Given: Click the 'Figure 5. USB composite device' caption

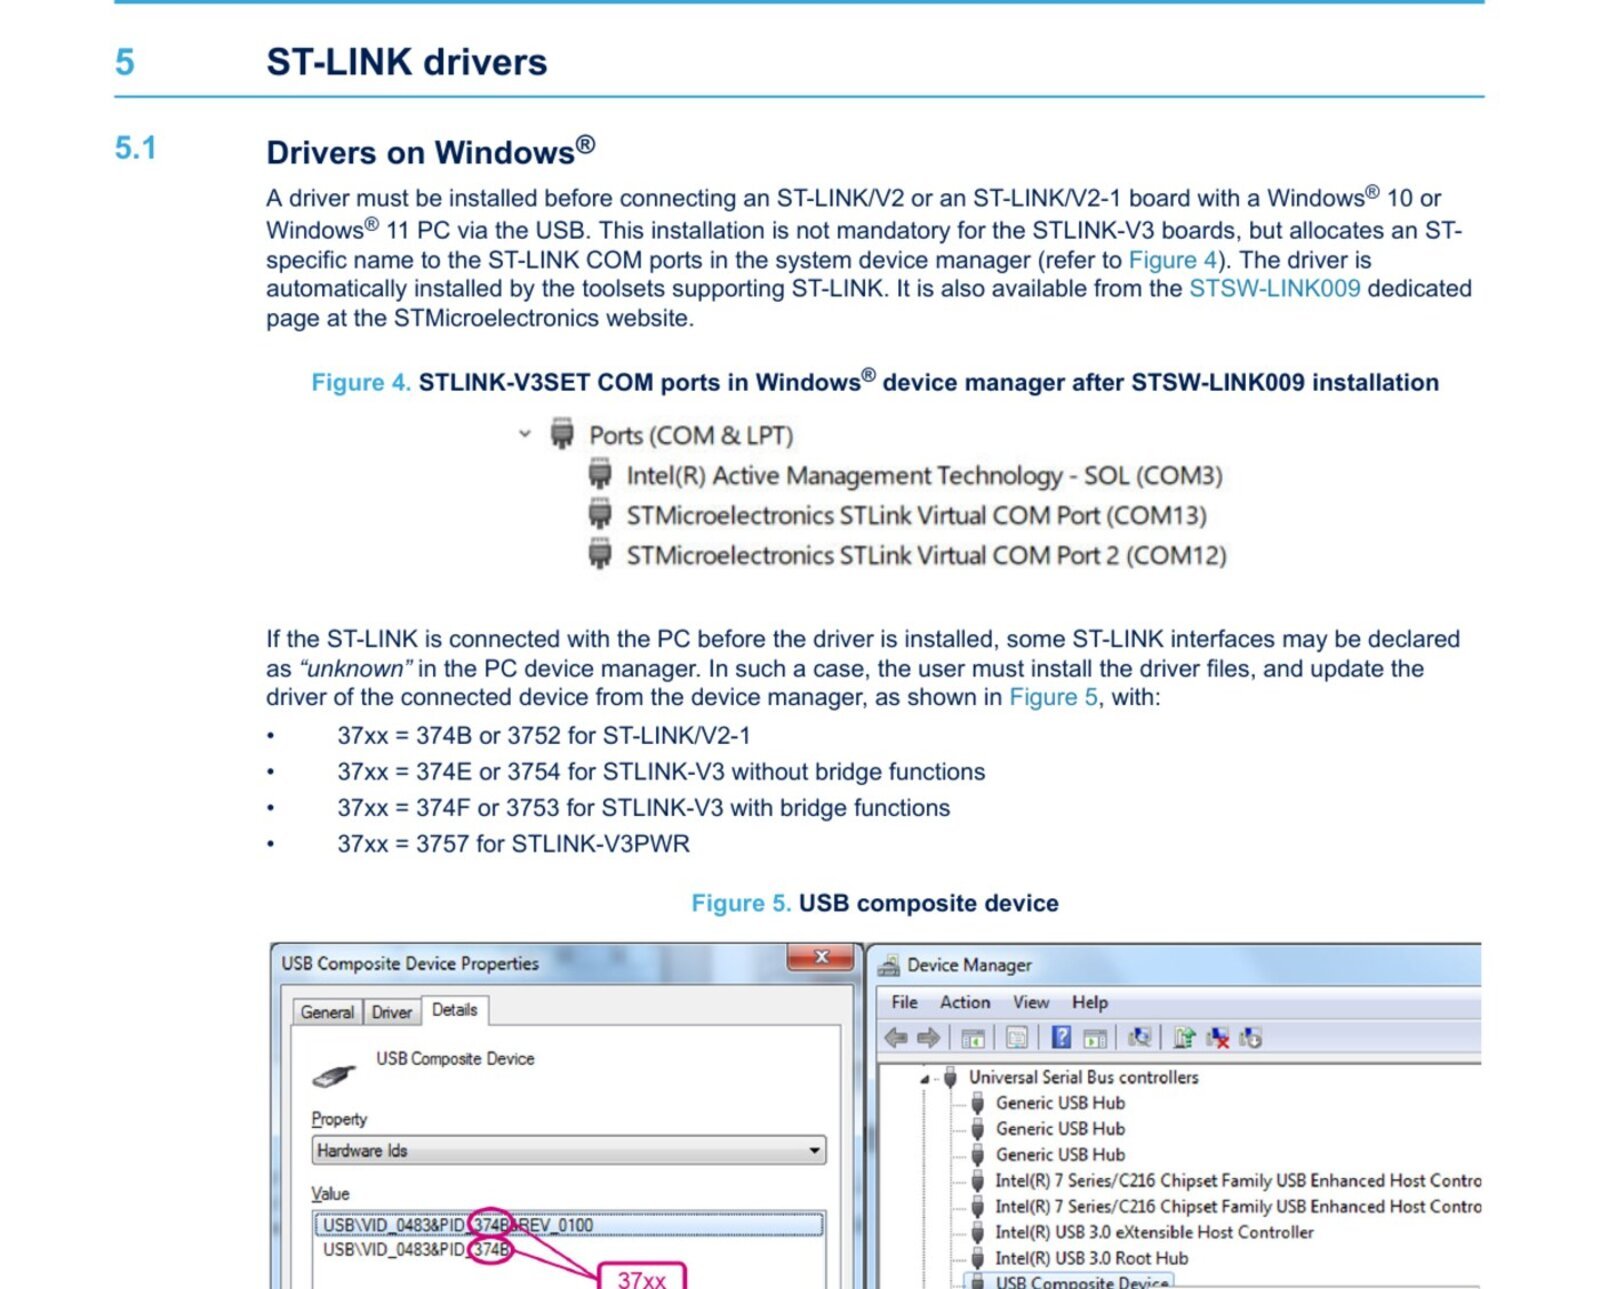Looking at the screenshot, I should [875, 903].
